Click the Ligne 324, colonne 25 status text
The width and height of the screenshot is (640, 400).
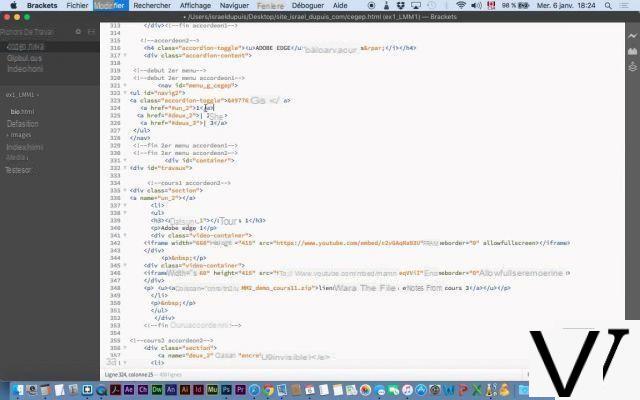[x=129, y=374]
